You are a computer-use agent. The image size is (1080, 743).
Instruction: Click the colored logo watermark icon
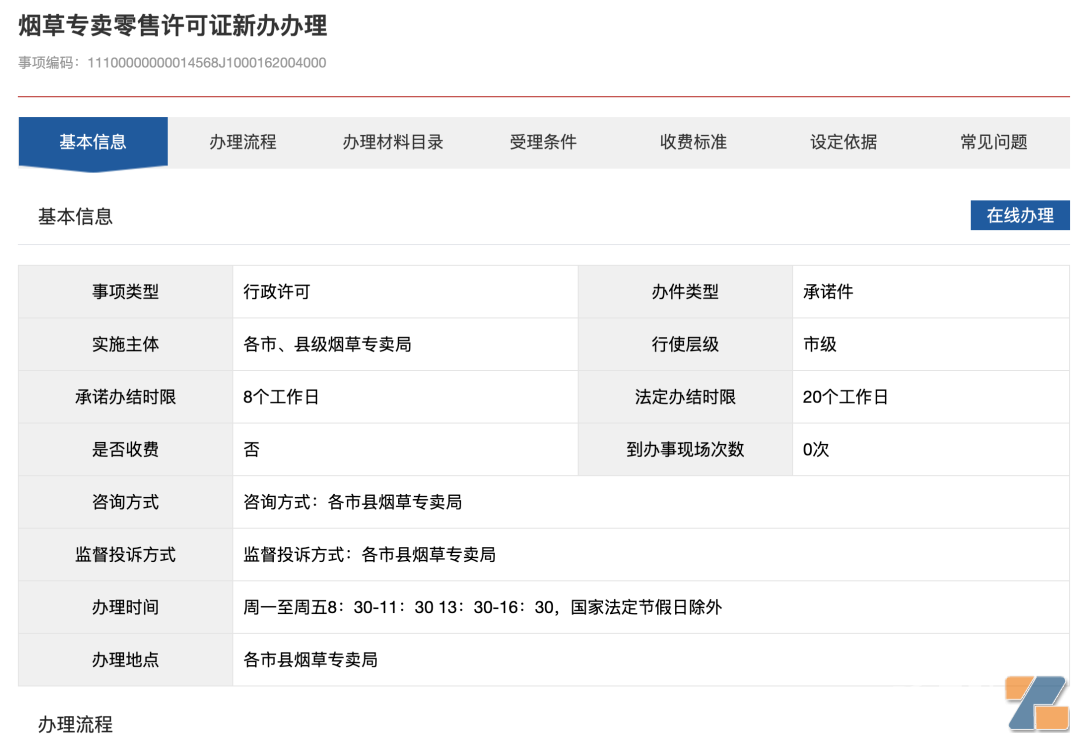[1035, 705]
